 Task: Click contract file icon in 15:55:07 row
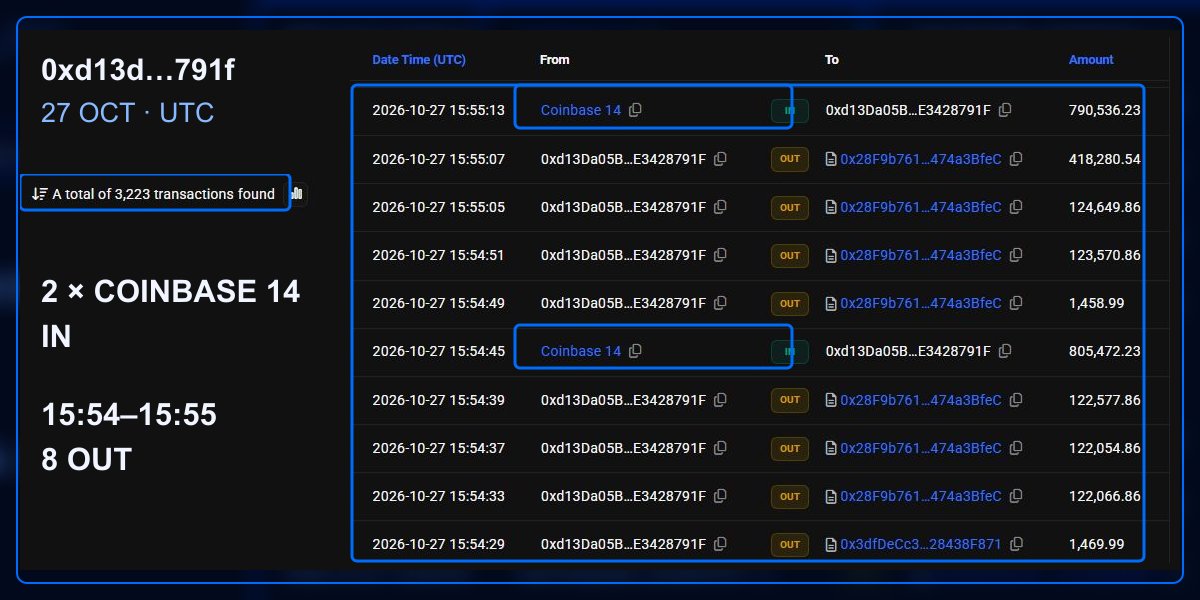click(831, 159)
